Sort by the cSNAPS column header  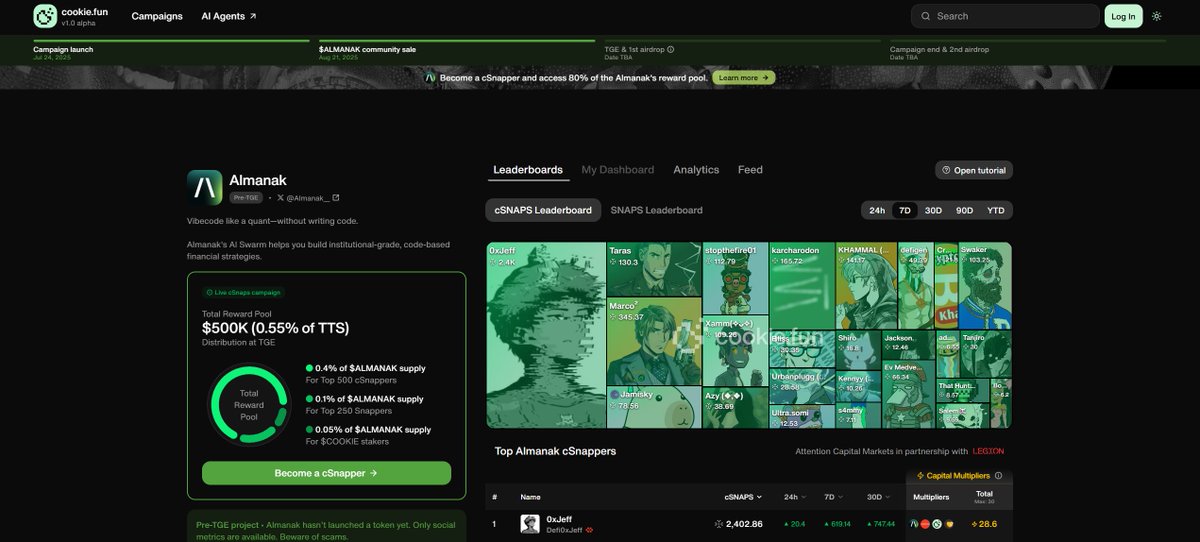tap(743, 496)
